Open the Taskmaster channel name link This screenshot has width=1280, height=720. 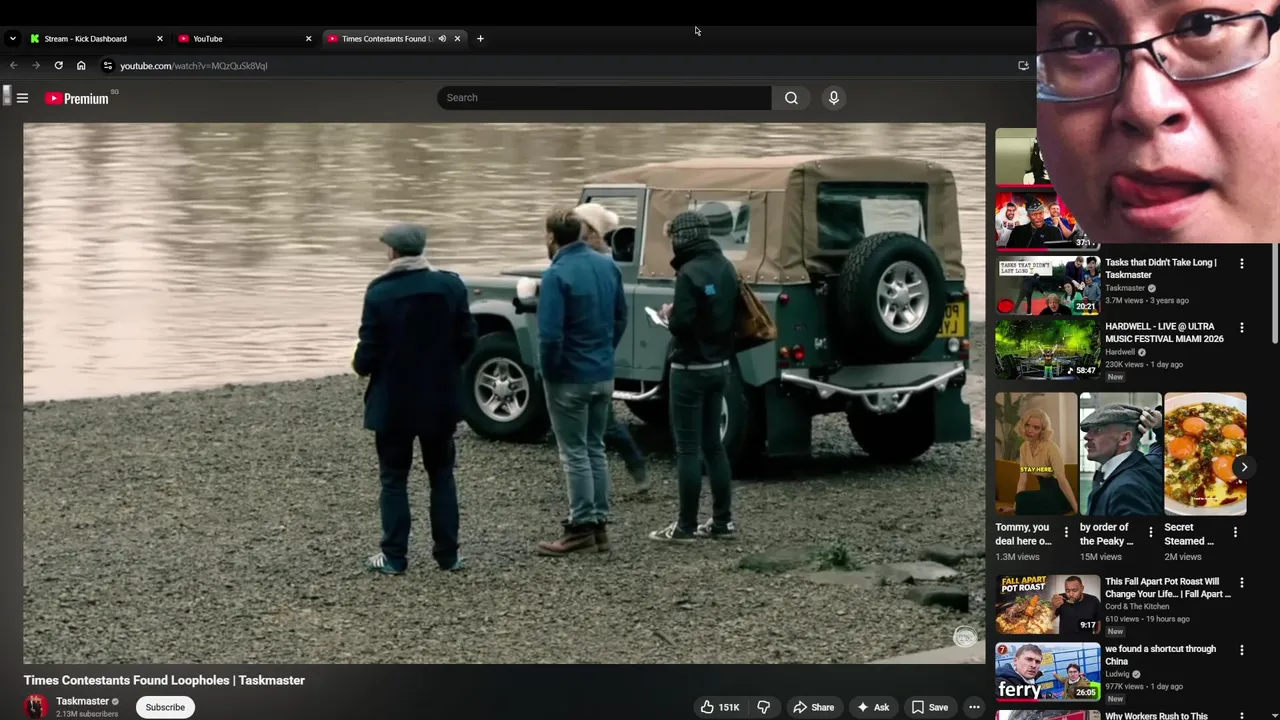(x=82, y=701)
